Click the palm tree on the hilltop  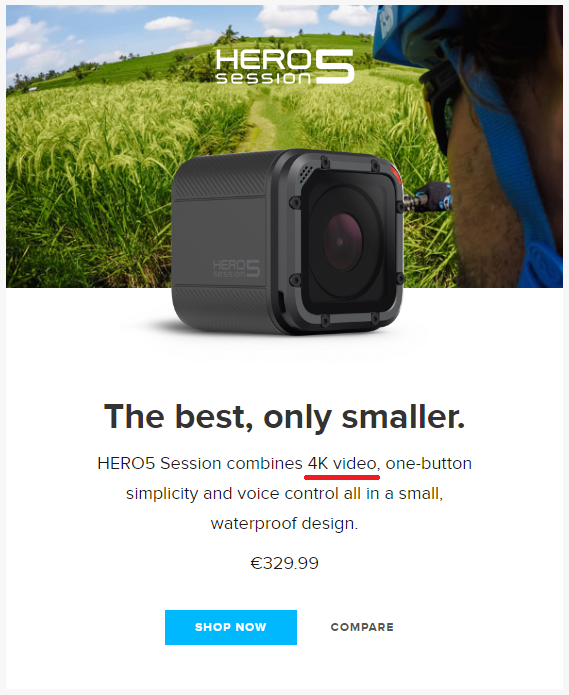pyautogui.click(x=229, y=35)
